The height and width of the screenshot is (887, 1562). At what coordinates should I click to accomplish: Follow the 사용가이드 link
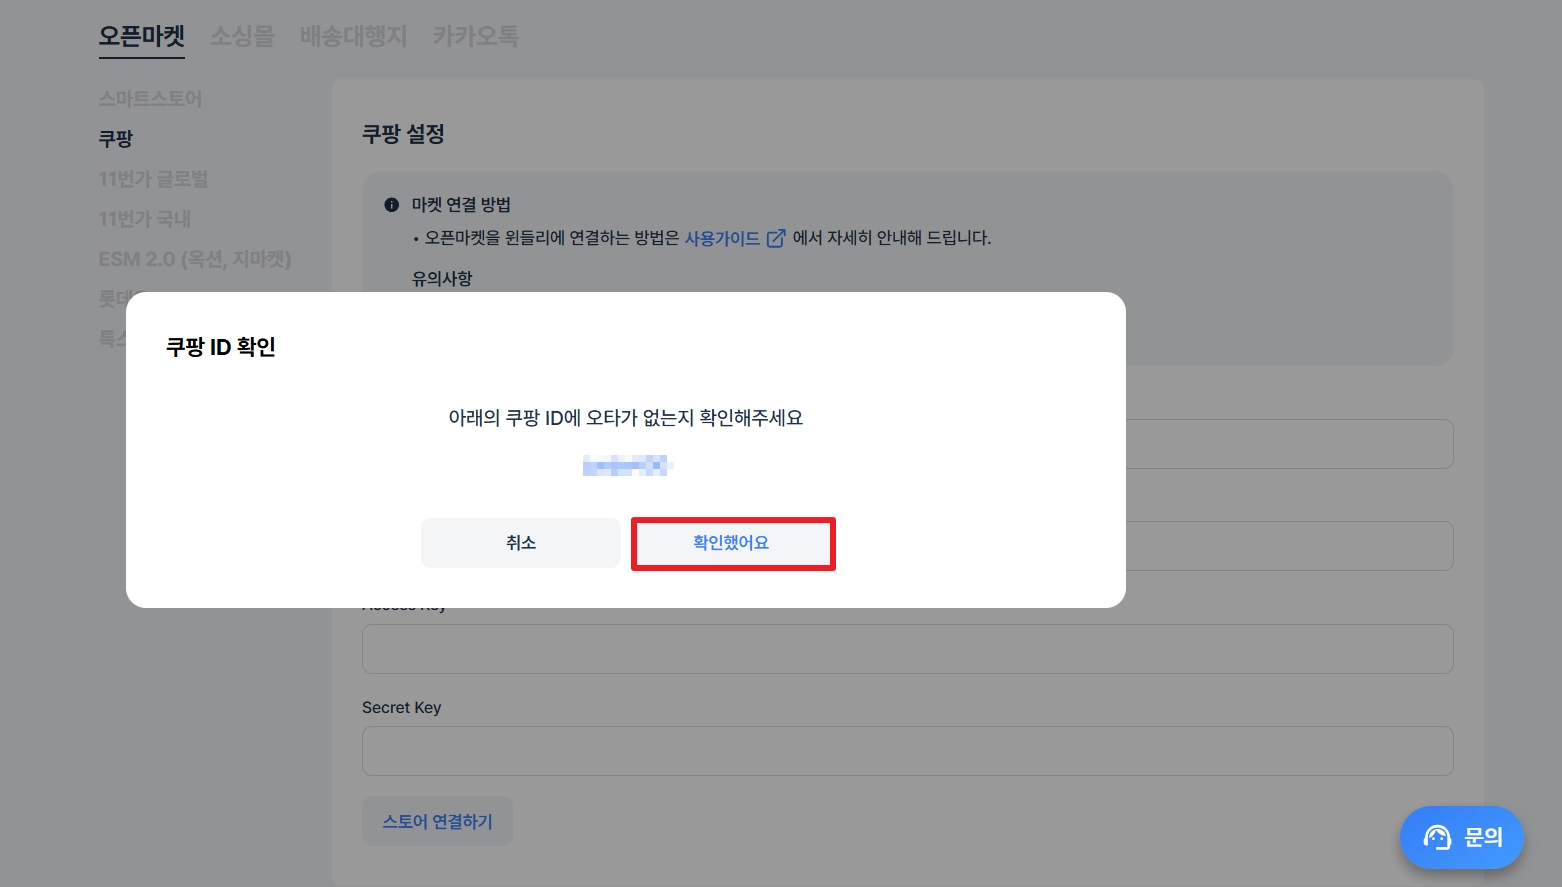pos(722,238)
